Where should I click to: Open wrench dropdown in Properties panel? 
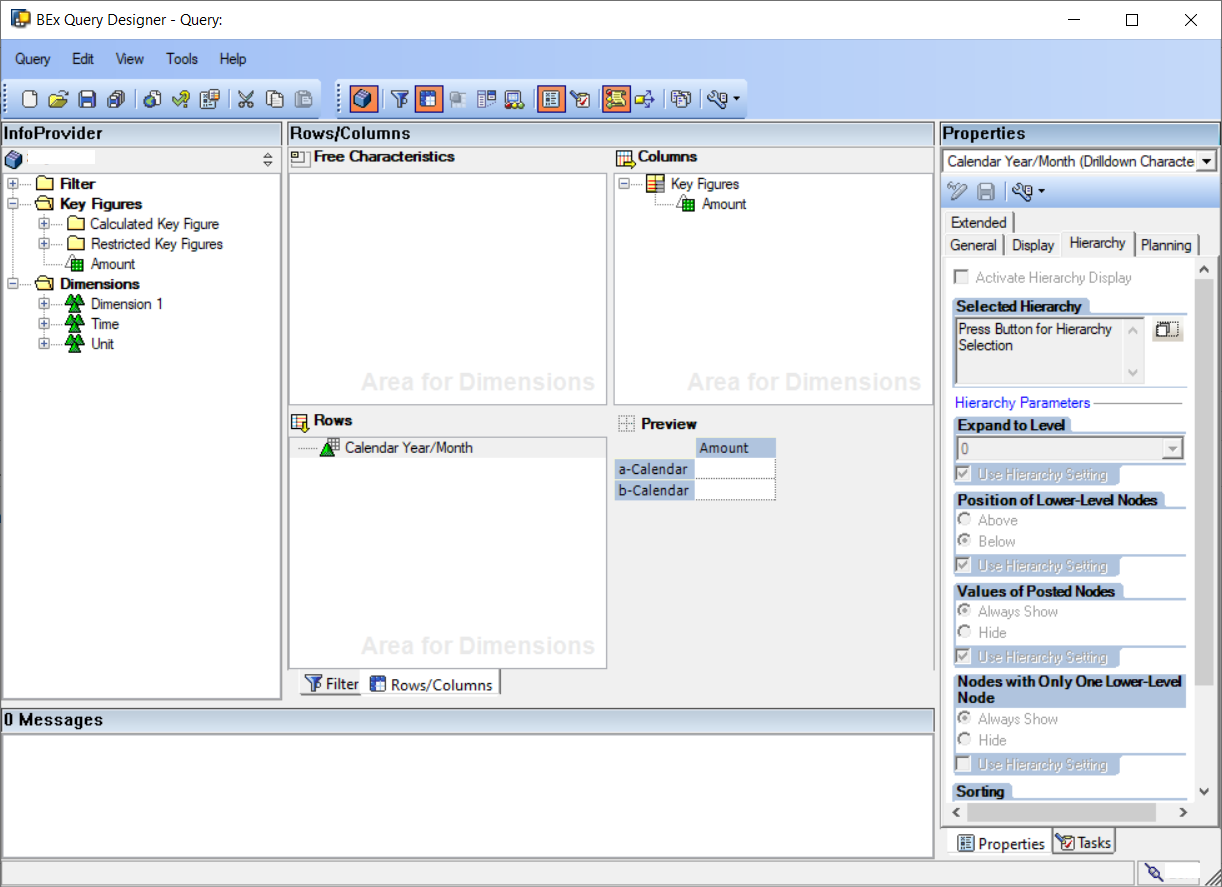coord(1028,191)
